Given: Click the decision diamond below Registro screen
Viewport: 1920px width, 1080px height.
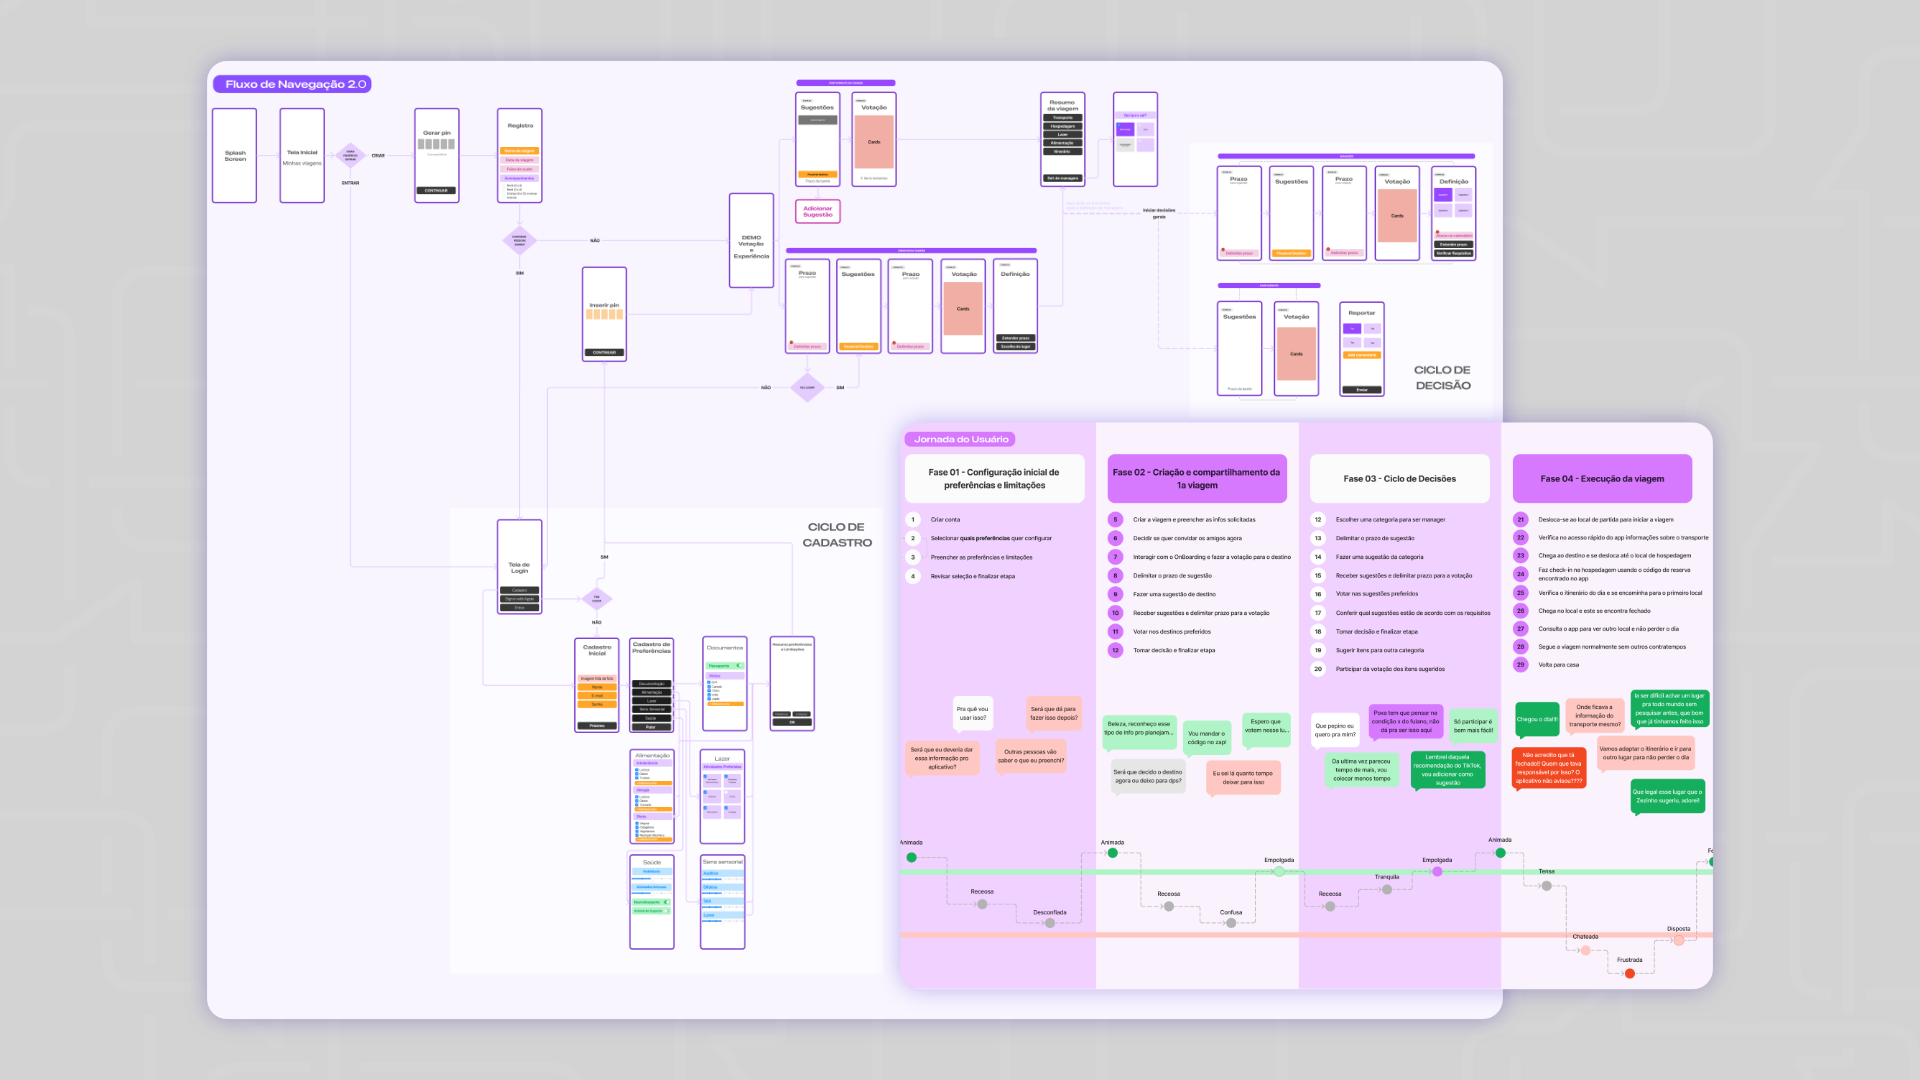Looking at the screenshot, I should click(519, 240).
